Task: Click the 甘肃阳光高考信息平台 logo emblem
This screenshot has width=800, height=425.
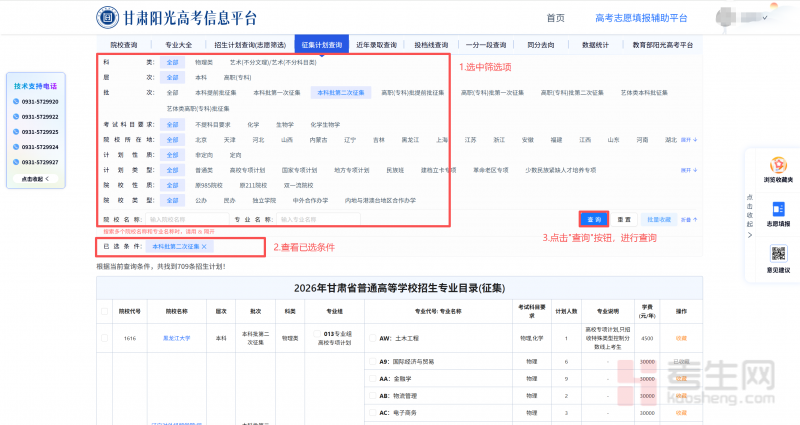Action: (x=107, y=17)
